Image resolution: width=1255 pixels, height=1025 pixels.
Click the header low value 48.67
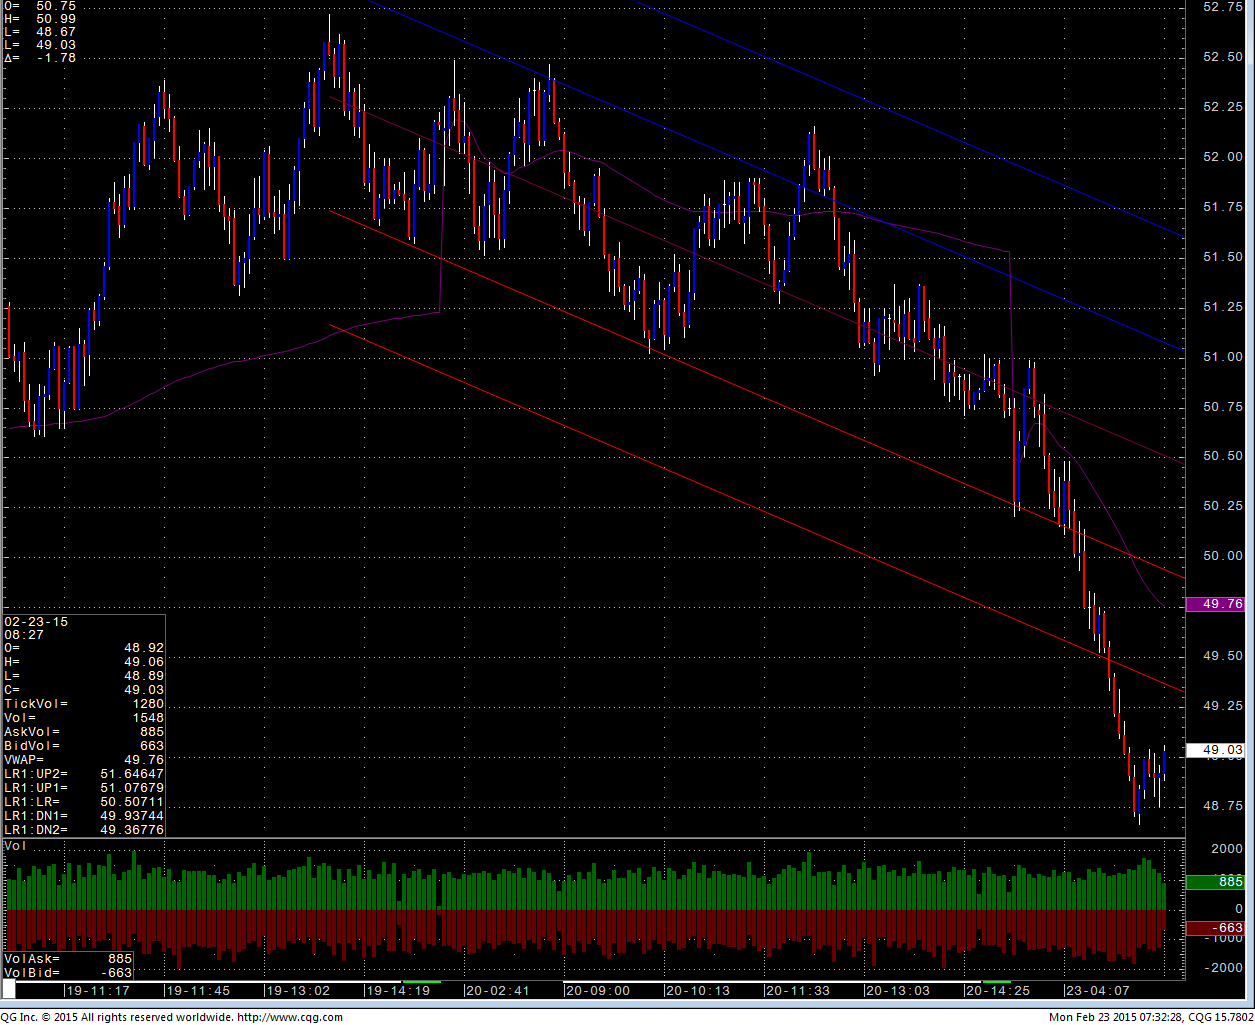coord(56,32)
